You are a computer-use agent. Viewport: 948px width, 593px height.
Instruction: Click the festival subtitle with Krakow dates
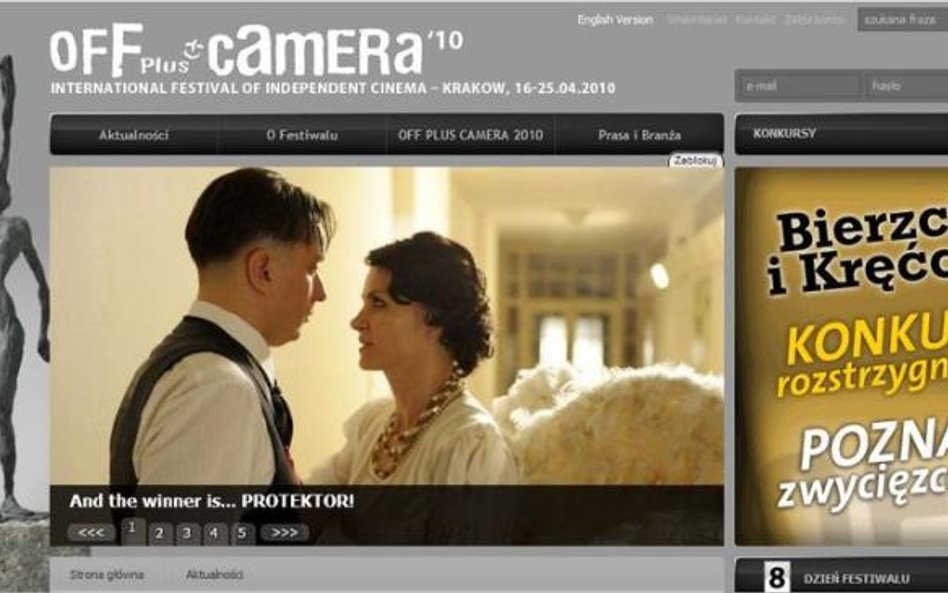(333, 88)
